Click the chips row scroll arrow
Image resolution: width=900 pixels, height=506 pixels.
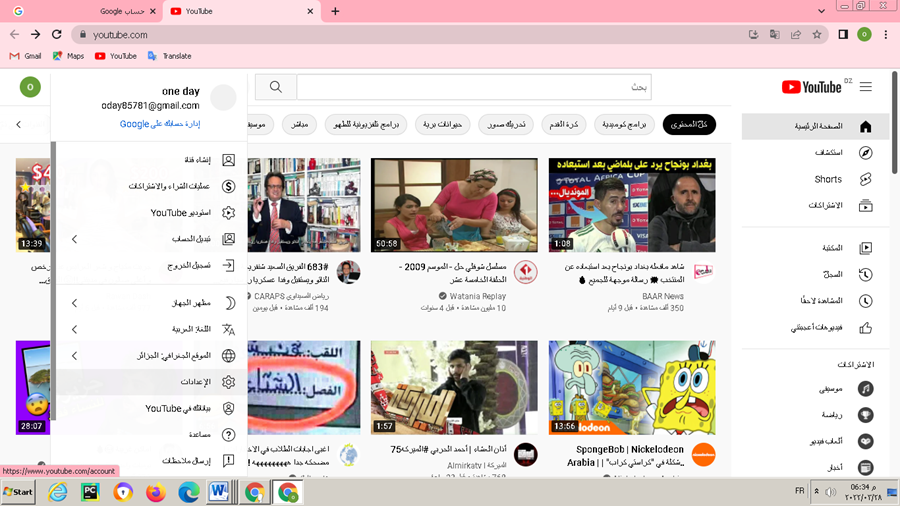18,124
